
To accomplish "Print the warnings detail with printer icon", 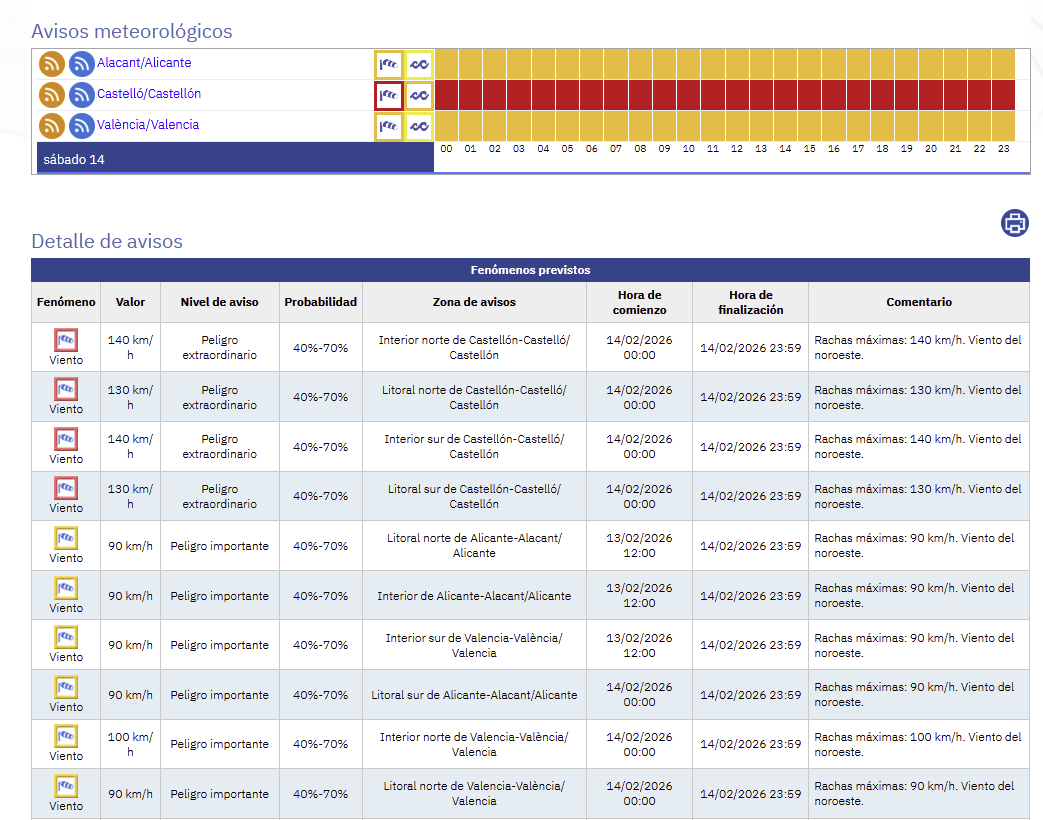I will pos(1015,223).
